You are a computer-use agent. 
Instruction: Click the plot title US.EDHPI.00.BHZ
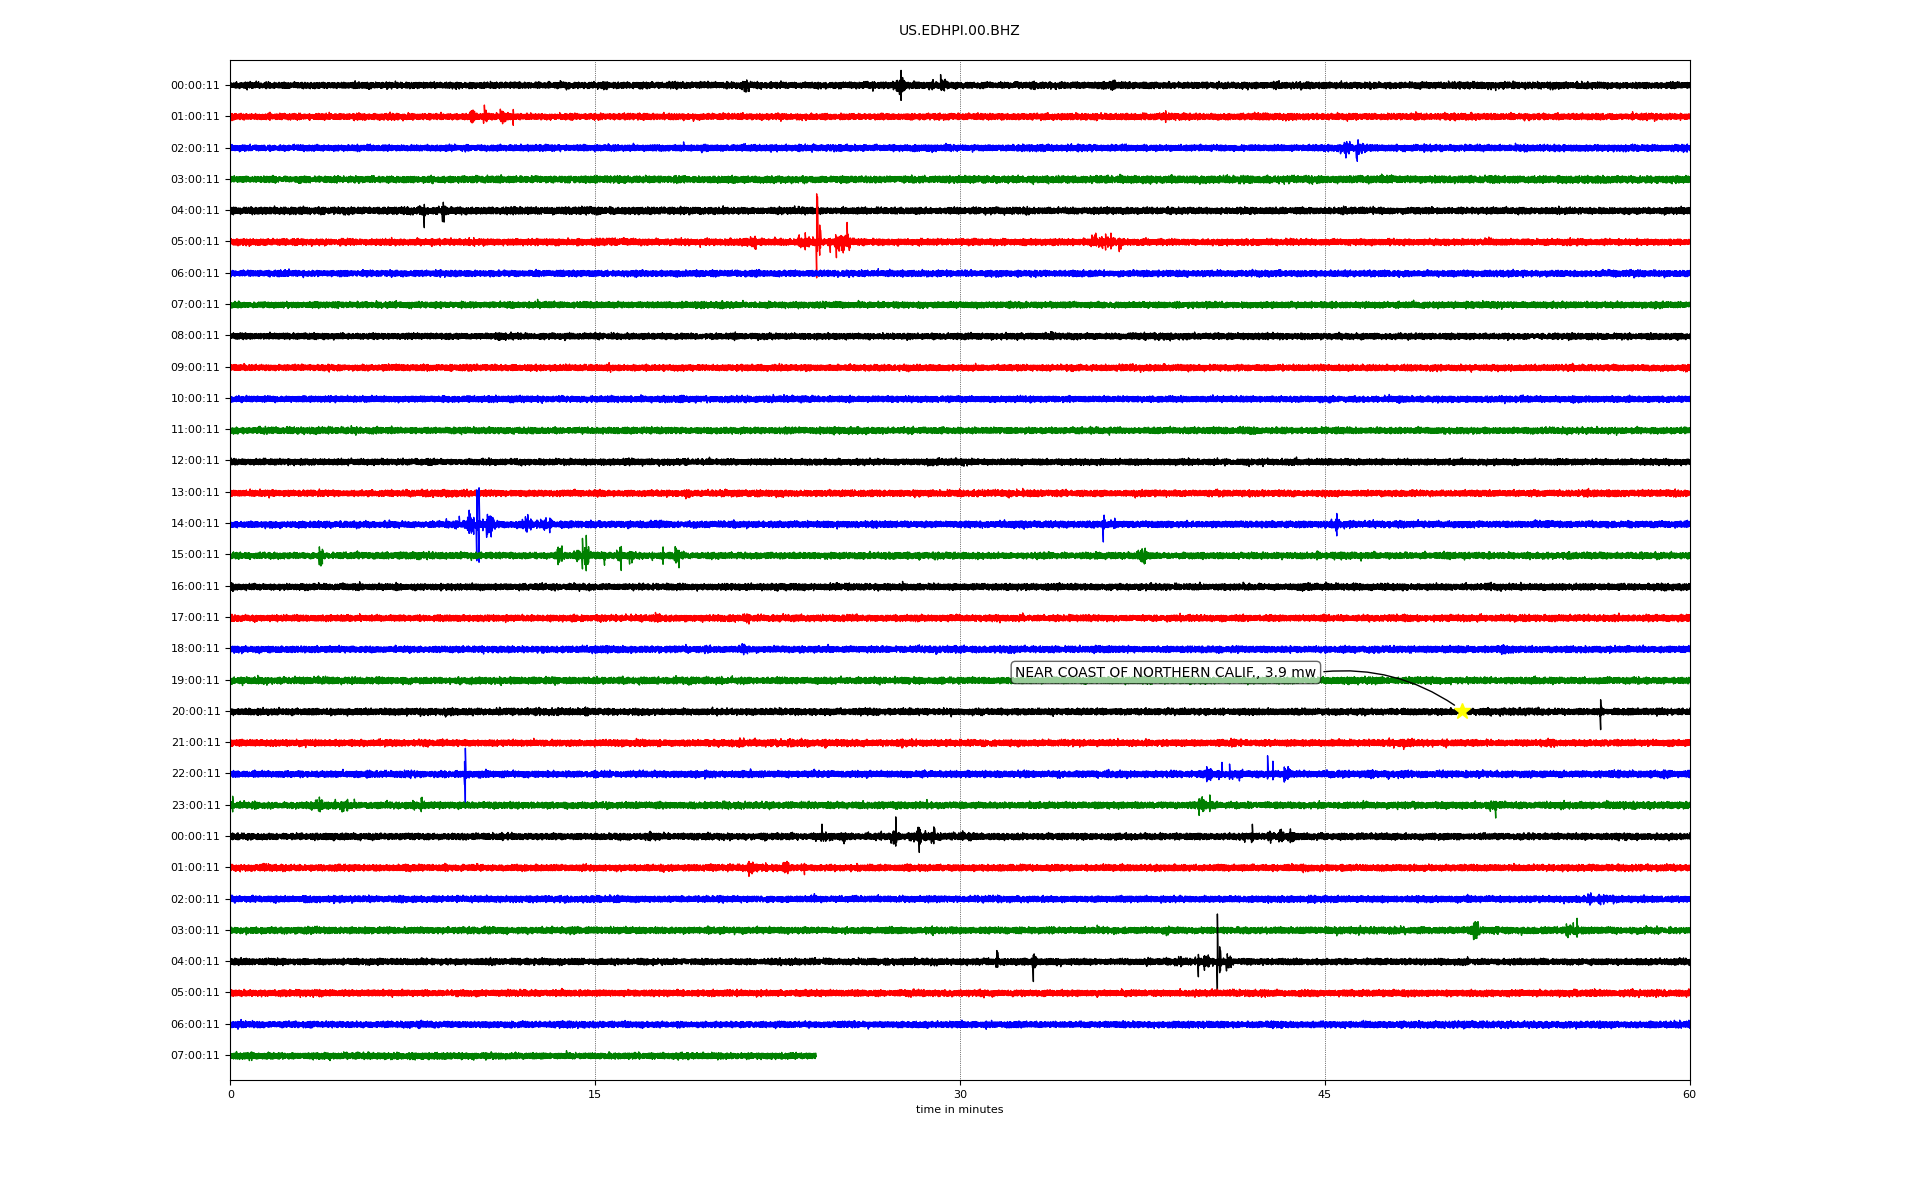coord(959,31)
